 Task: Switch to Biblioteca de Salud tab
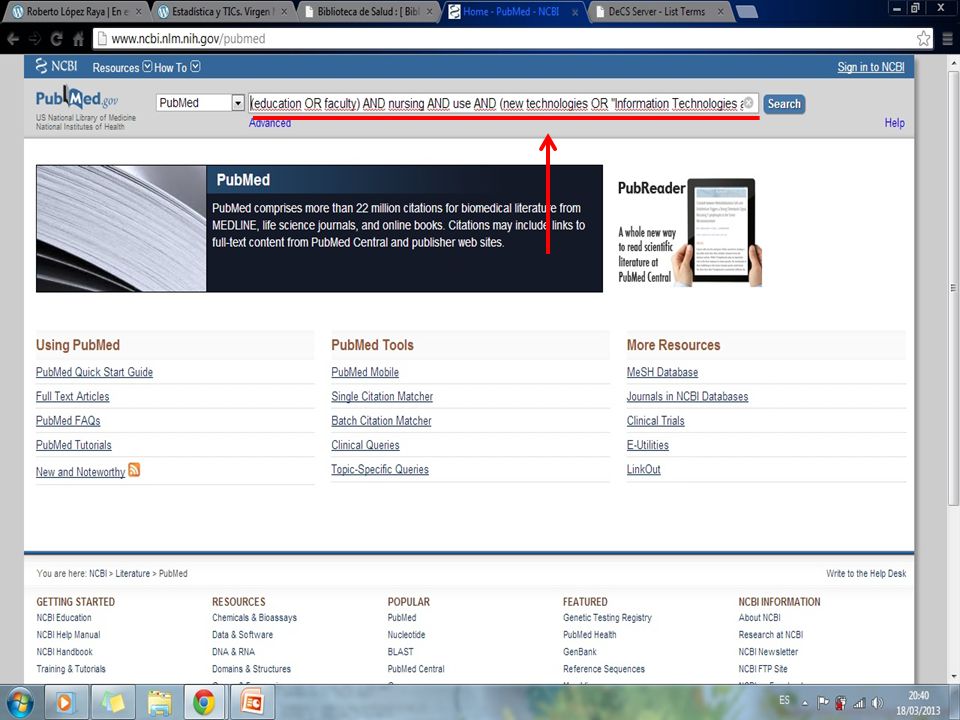[x=369, y=12]
